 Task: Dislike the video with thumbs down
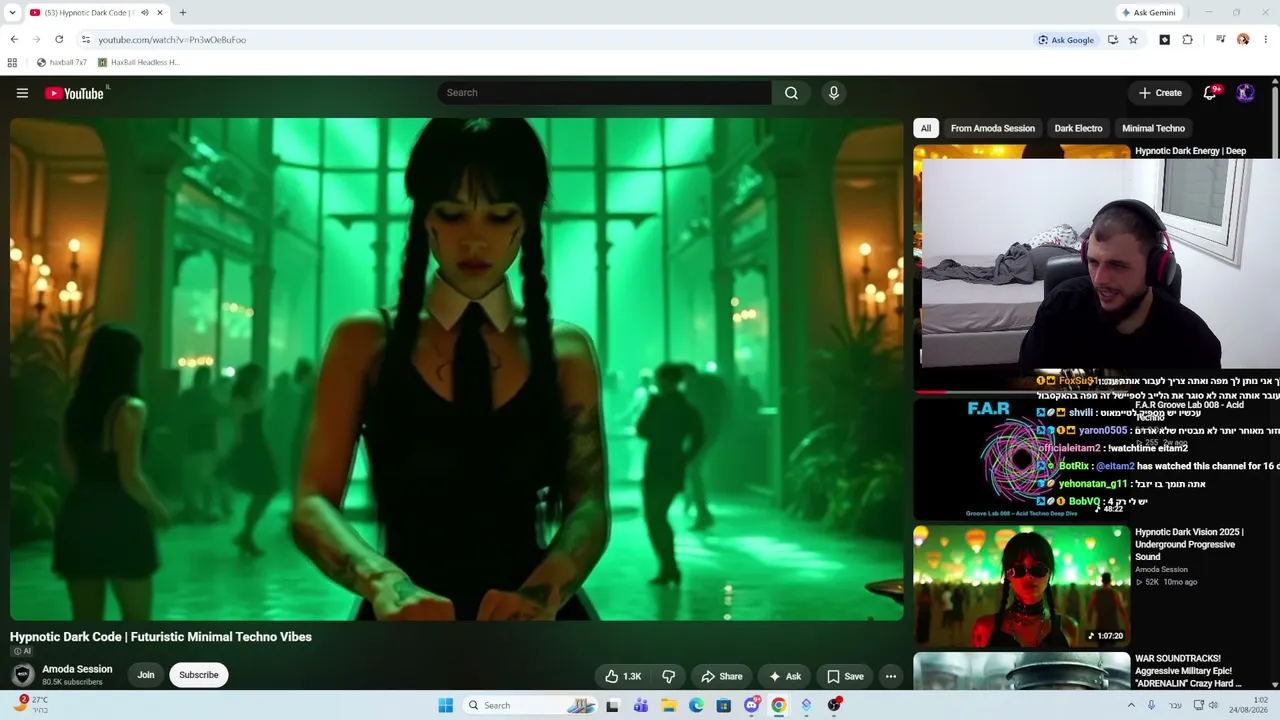[668, 676]
